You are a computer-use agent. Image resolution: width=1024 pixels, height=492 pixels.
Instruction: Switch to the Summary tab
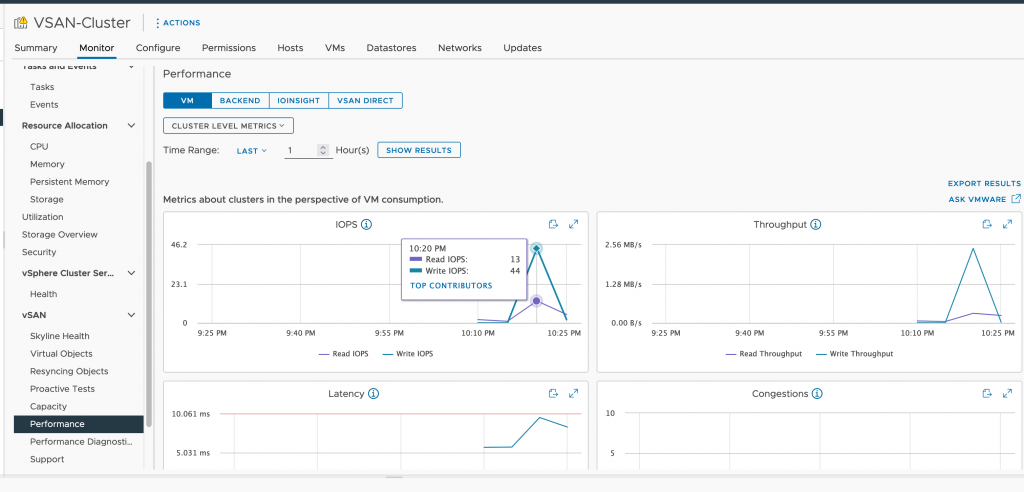pyautogui.click(x=36, y=48)
